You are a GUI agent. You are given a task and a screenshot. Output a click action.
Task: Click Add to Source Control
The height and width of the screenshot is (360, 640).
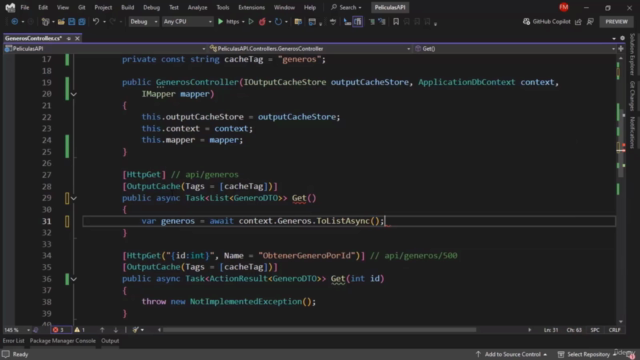coord(512,354)
